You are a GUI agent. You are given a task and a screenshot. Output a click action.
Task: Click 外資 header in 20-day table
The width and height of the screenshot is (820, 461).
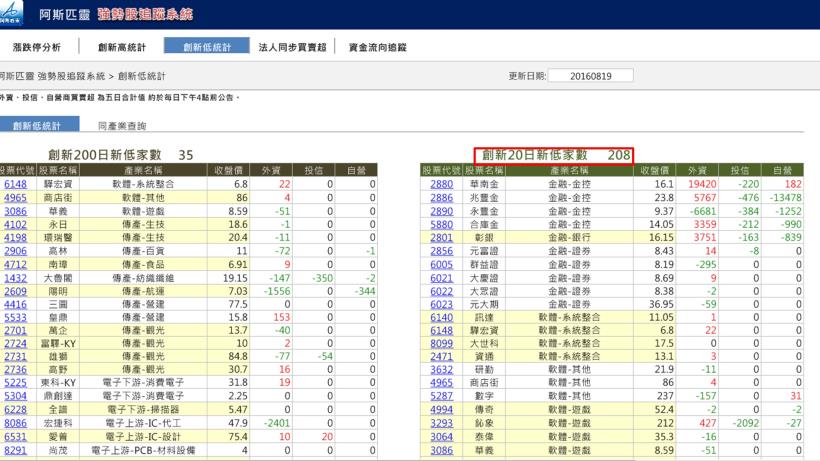[x=697, y=170]
